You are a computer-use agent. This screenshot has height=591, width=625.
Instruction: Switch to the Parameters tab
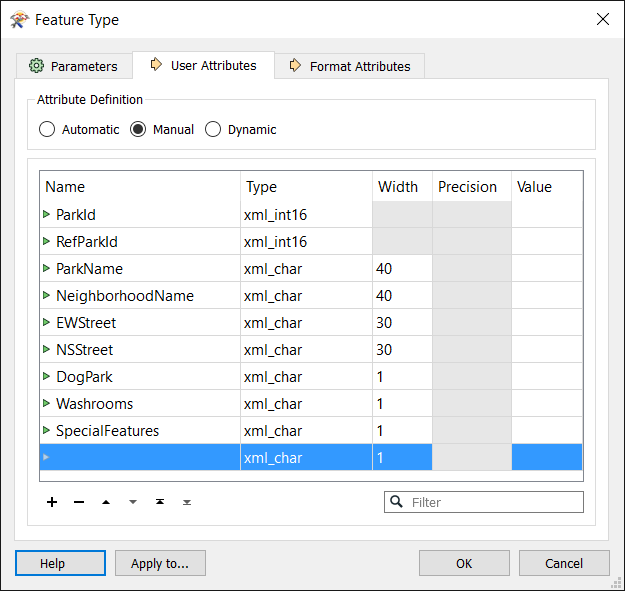(75, 66)
